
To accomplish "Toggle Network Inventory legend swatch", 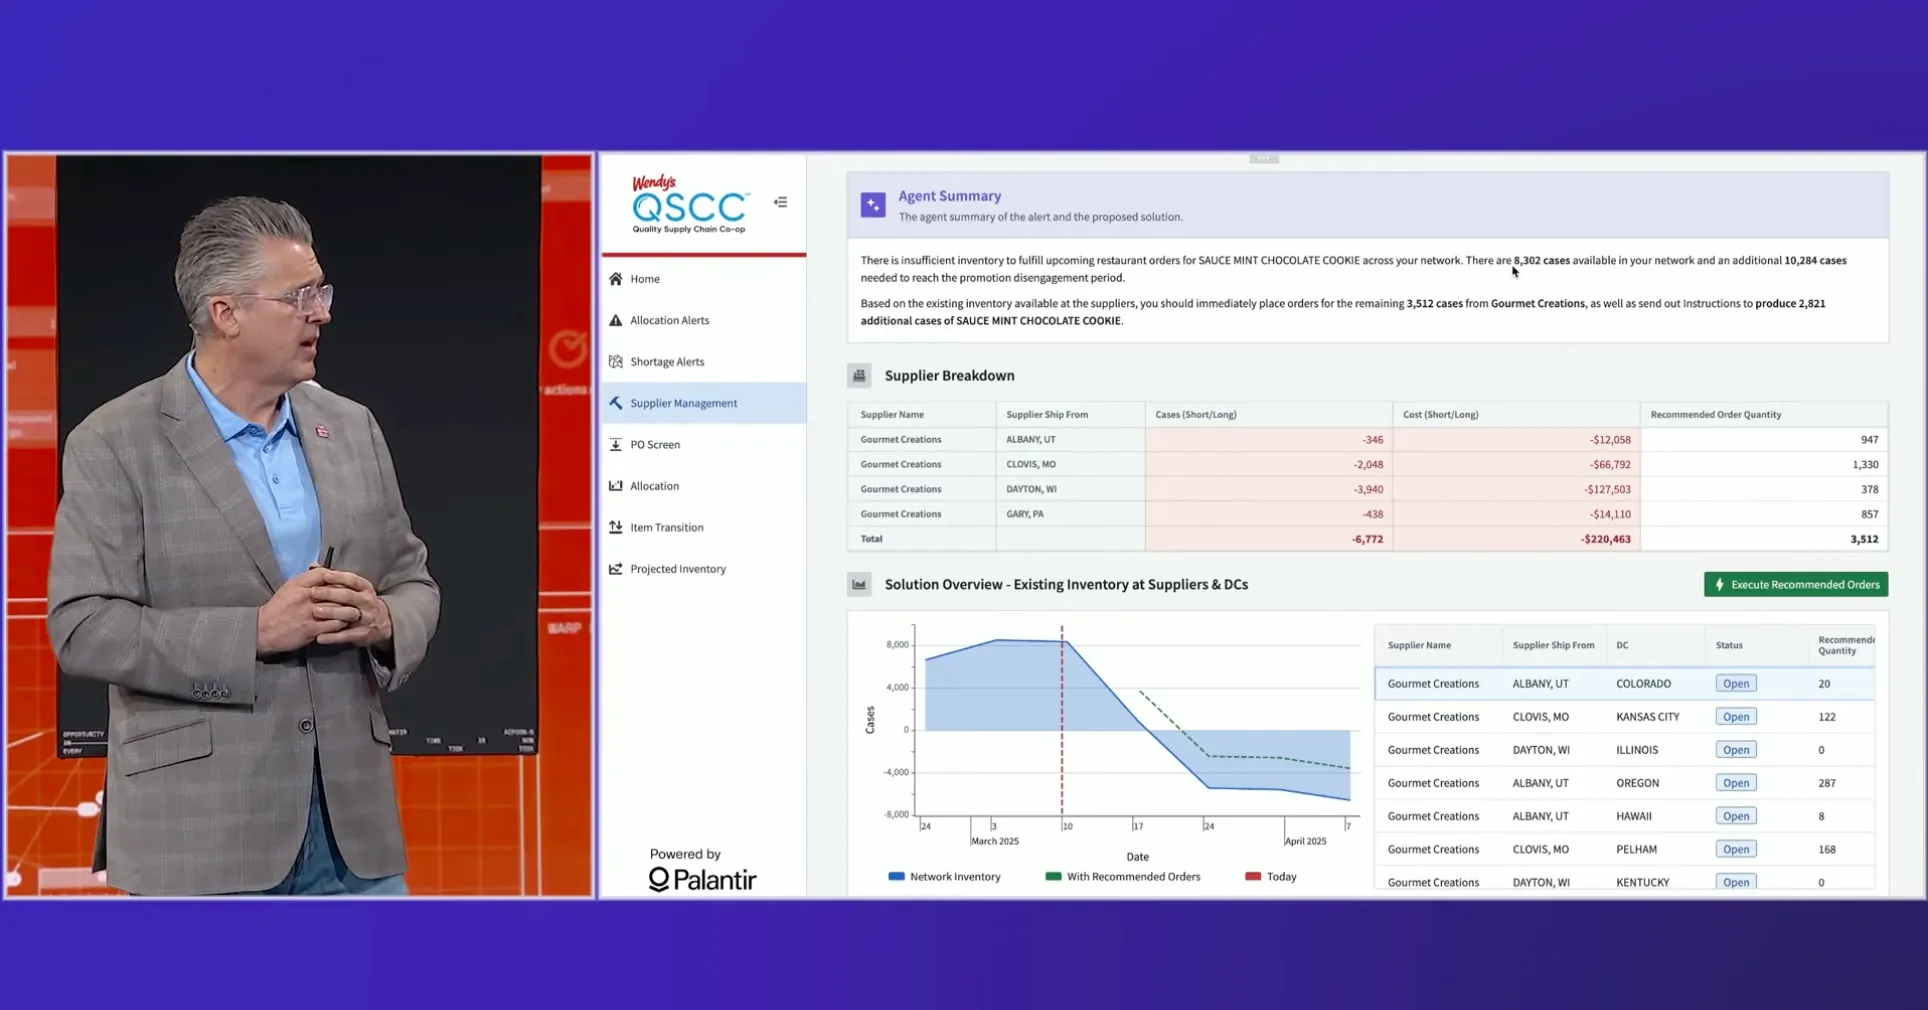I will (x=896, y=877).
